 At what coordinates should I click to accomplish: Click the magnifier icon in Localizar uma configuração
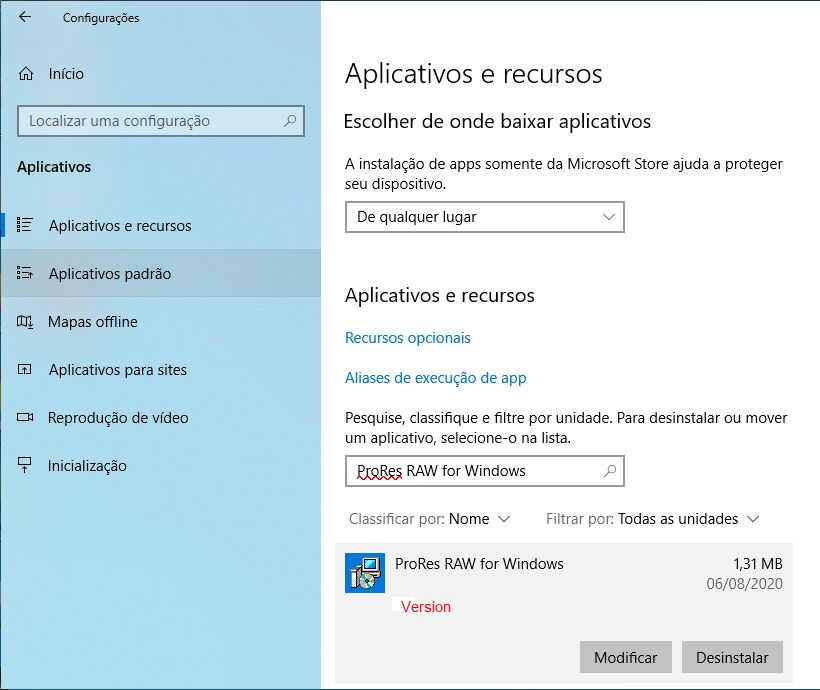290,121
